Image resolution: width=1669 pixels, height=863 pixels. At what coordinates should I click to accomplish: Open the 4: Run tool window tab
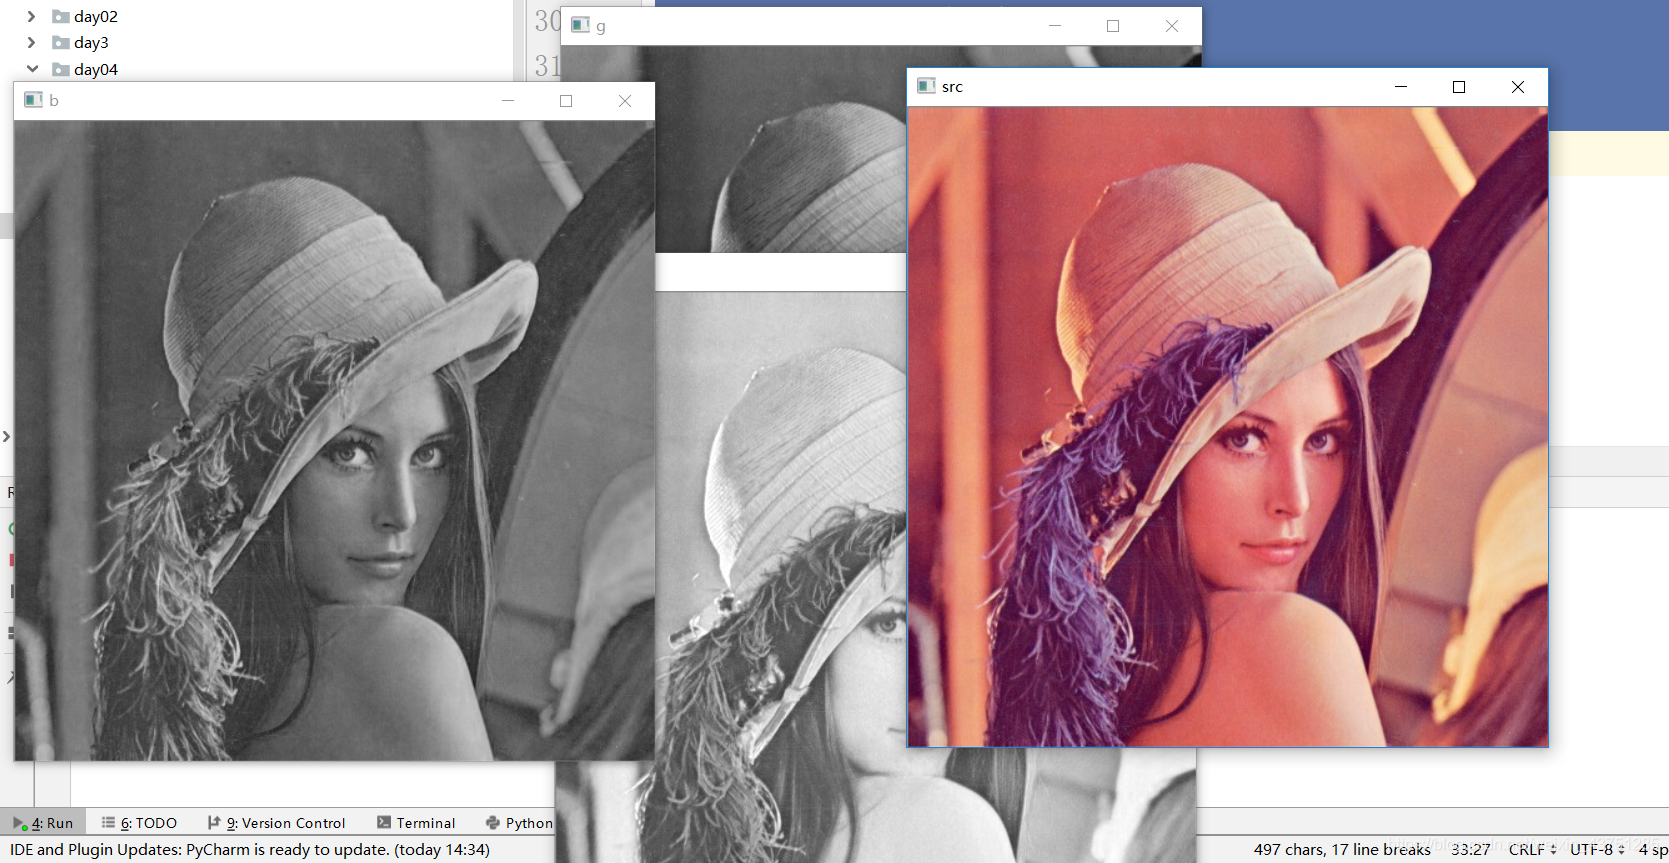coord(43,823)
